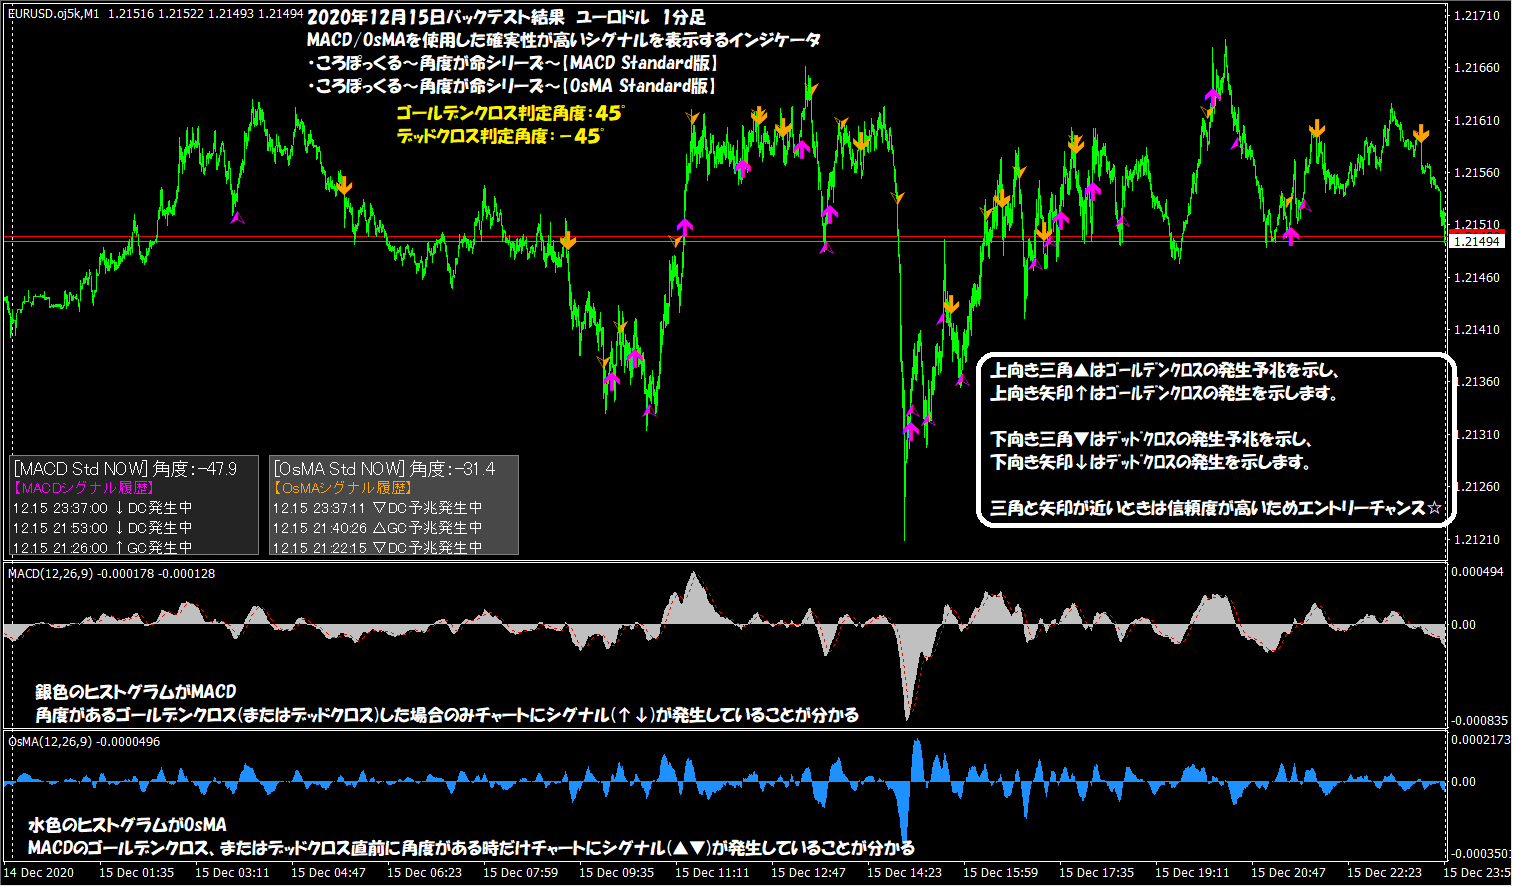
Task: Select the '12.15 21:53:00 ↓DC発生中' history row
Action: point(103,528)
